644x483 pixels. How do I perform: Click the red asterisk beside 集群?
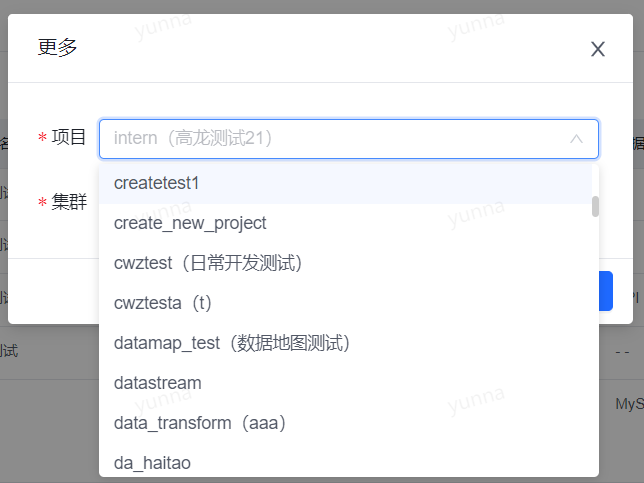[42, 202]
